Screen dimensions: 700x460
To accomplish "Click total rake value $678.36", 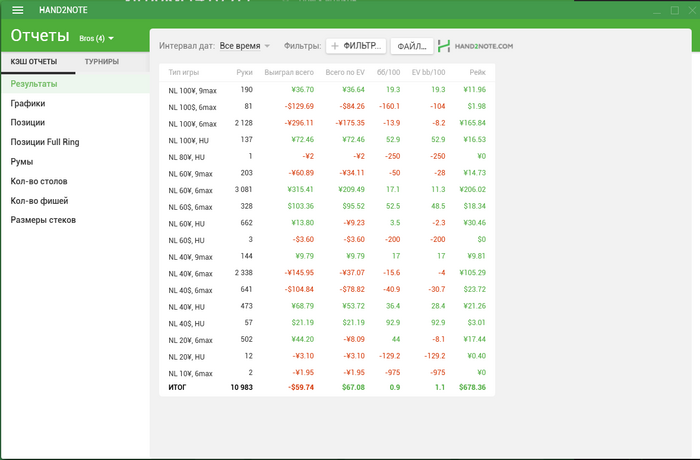I will click(472, 387).
